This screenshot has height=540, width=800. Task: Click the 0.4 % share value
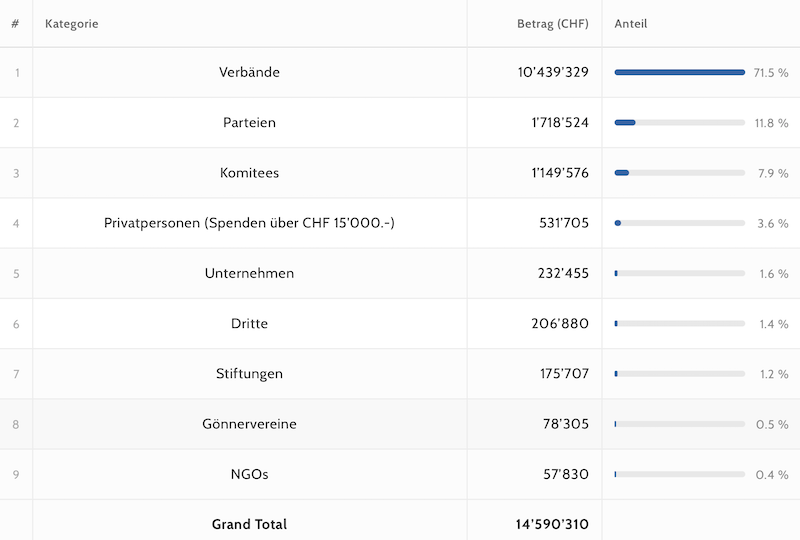(x=772, y=475)
